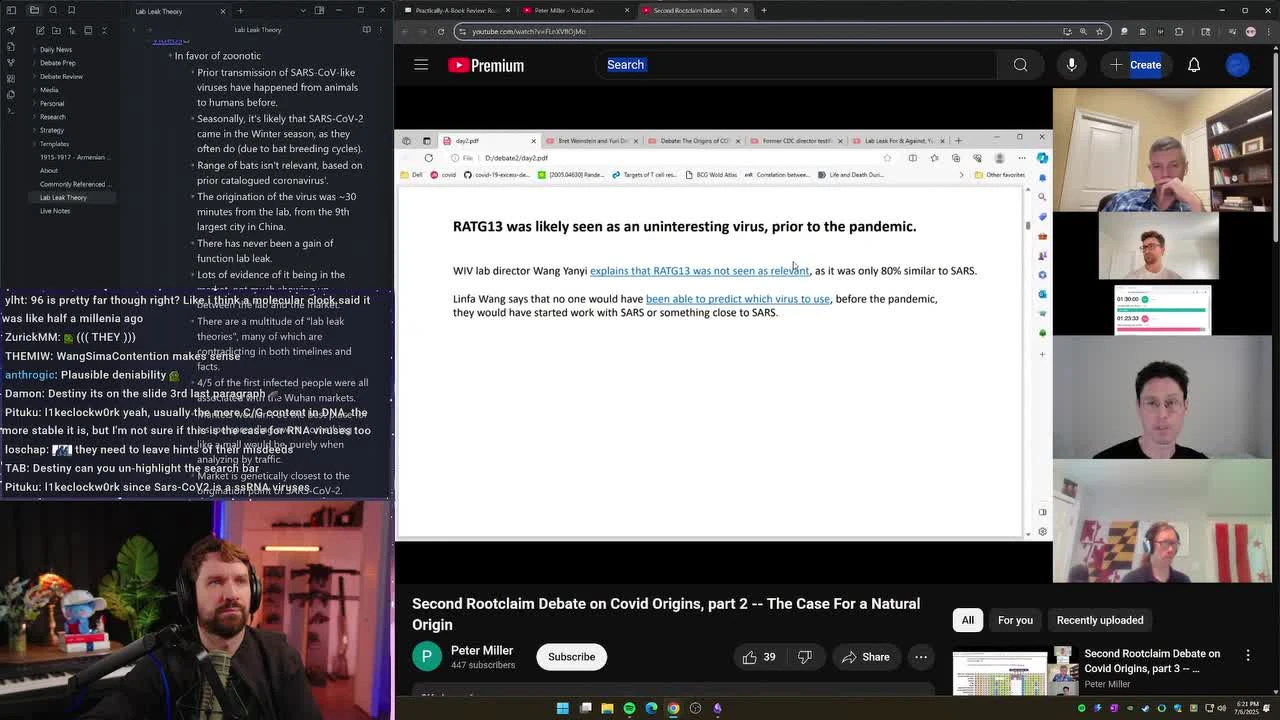Open the YouTube notifications bell

[1194, 65]
